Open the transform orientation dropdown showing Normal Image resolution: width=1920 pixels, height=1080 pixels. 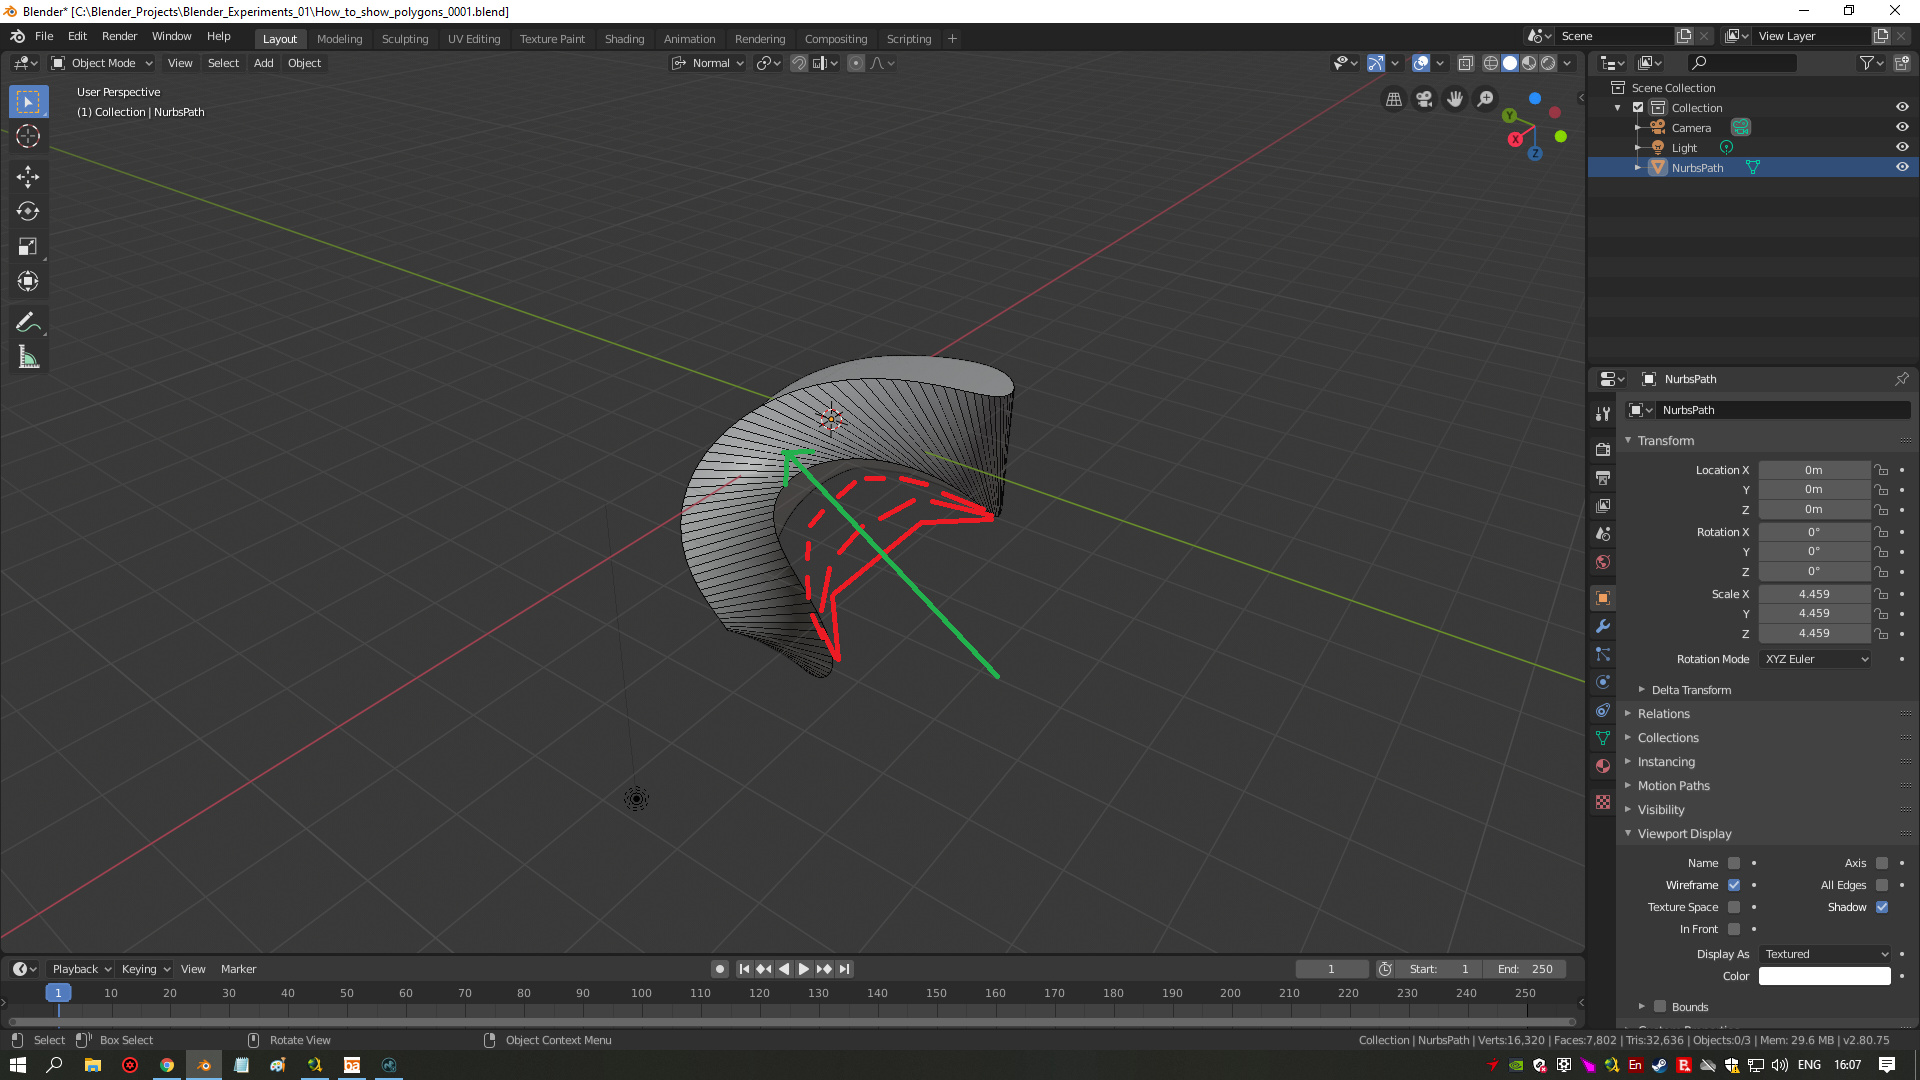[708, 63]
